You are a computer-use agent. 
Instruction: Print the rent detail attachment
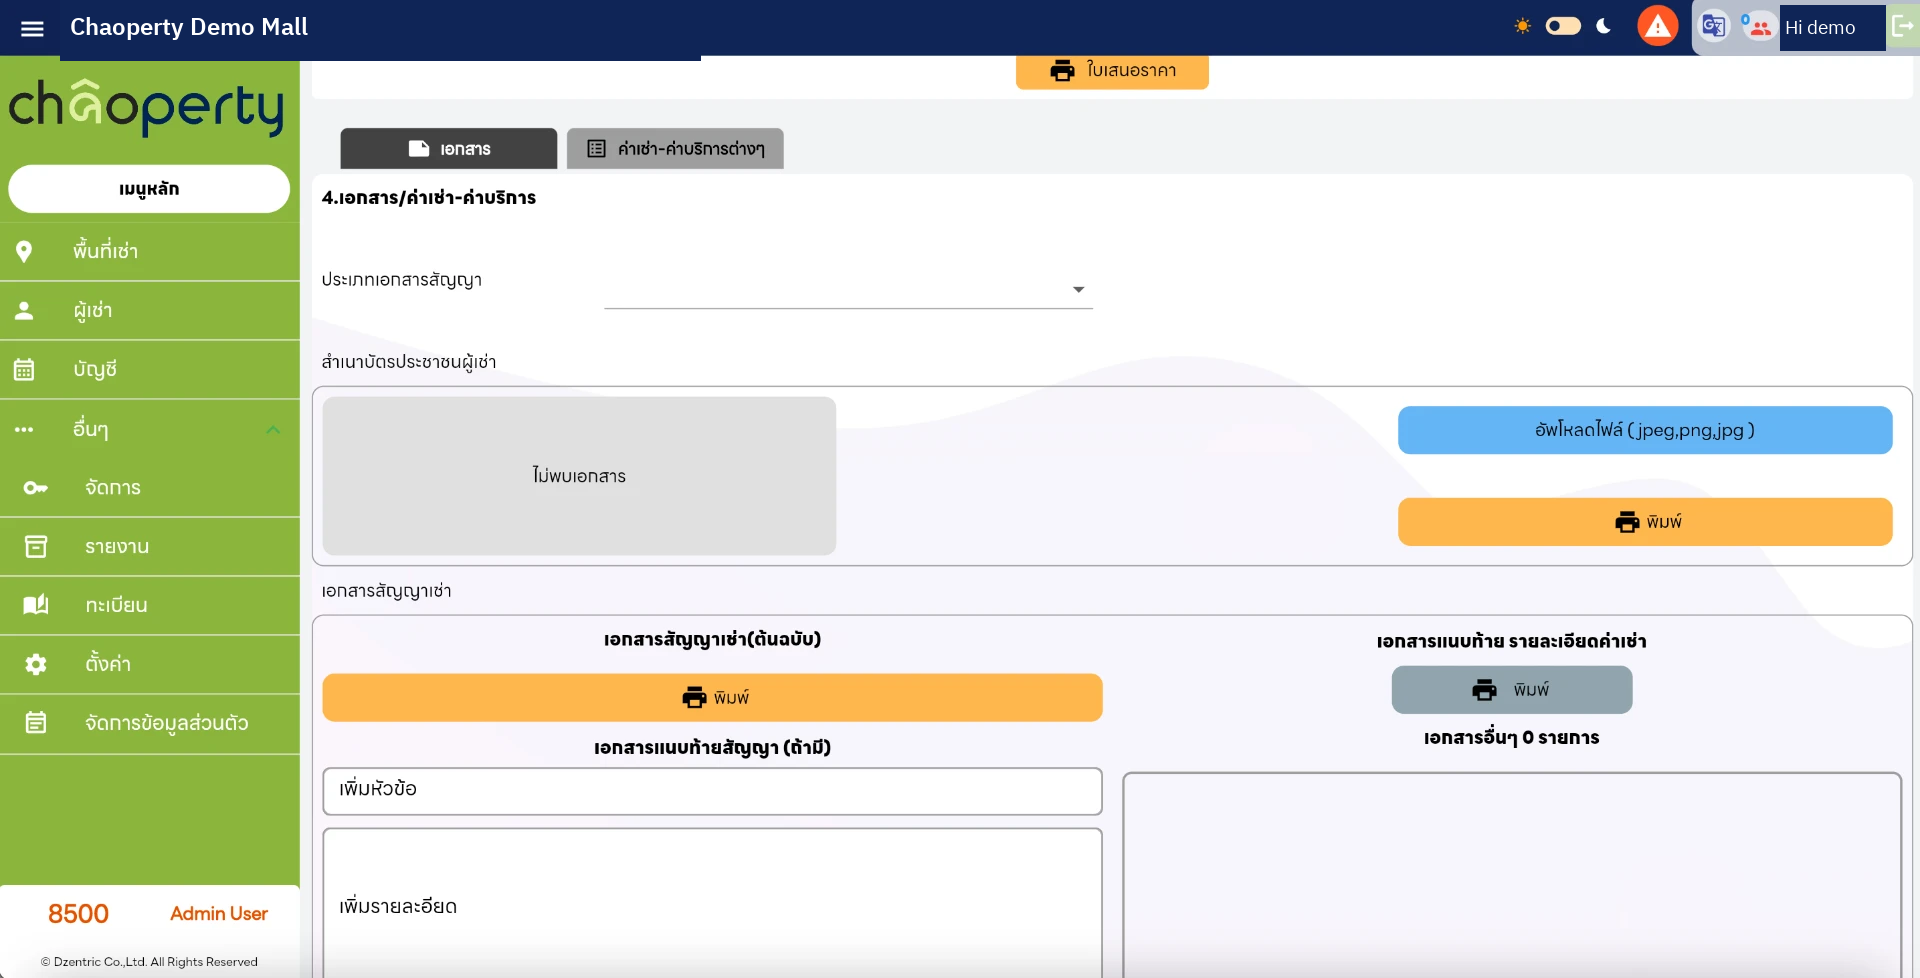(1512, 690)
